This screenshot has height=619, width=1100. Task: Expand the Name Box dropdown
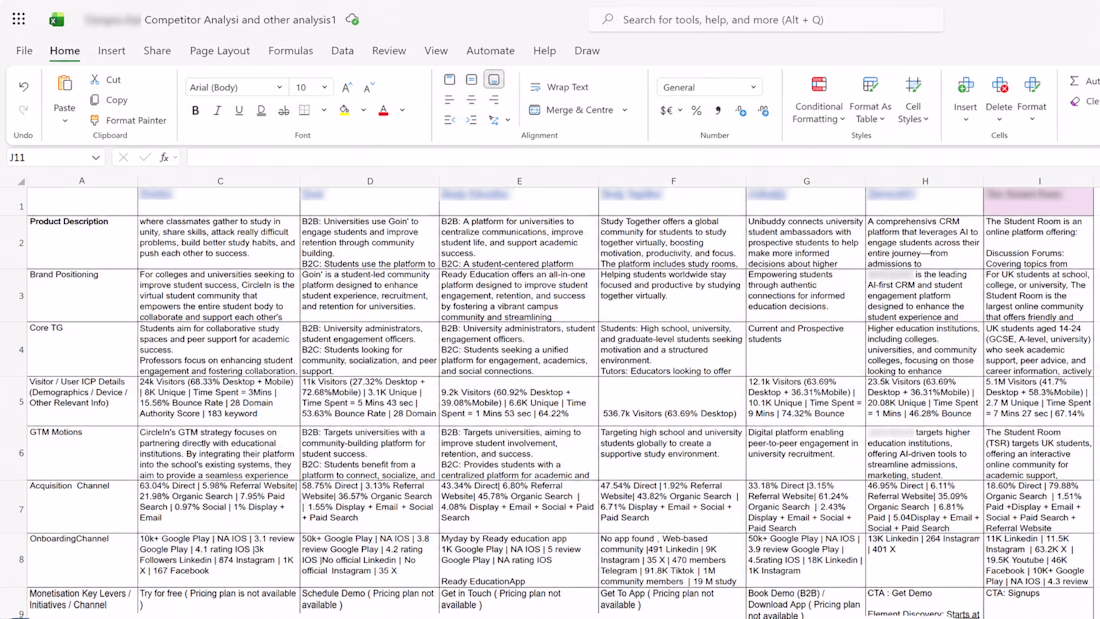(x=95, y=157)
